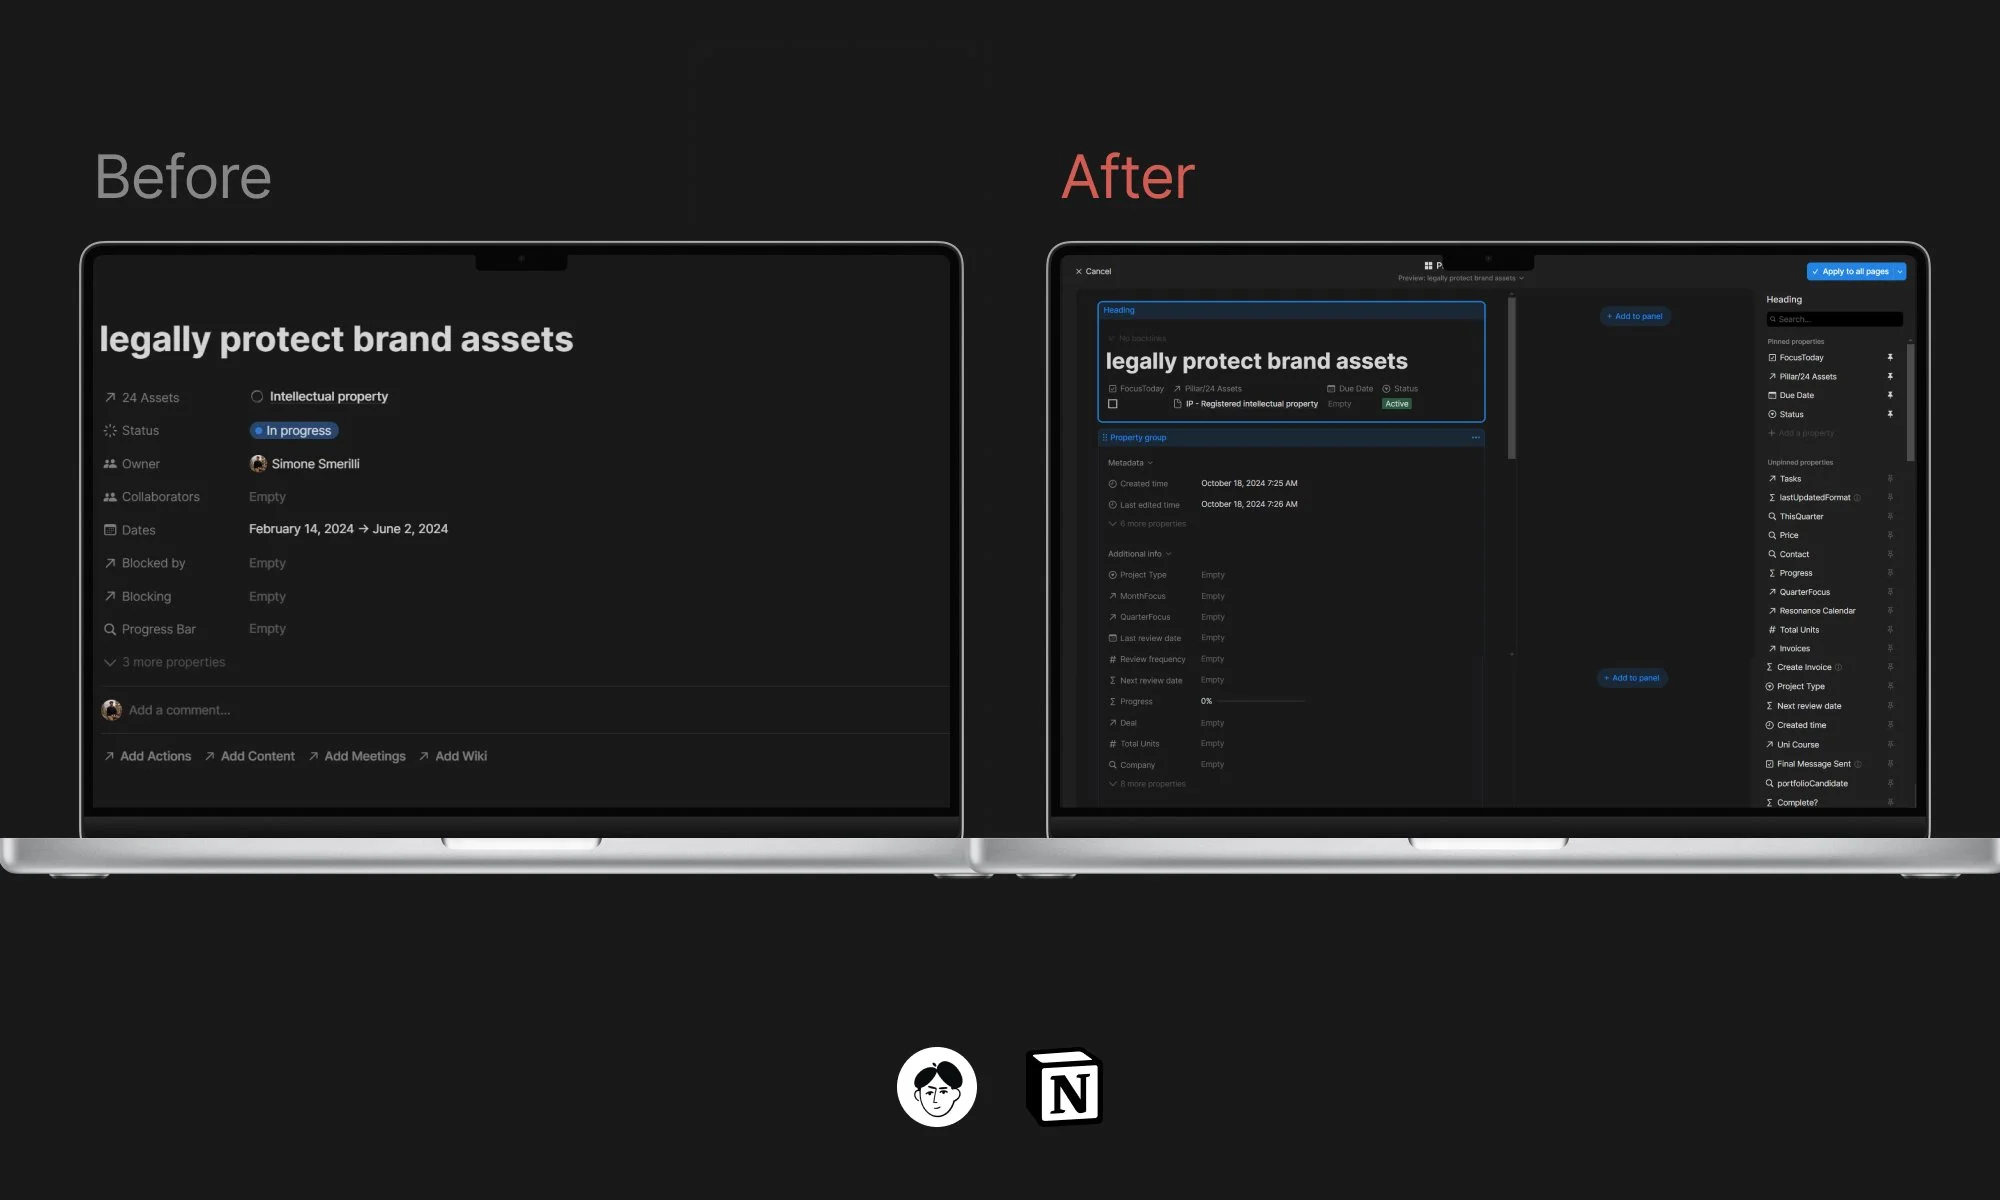
Task: Check the empty checkbox under the heading
Action: 1113,403
